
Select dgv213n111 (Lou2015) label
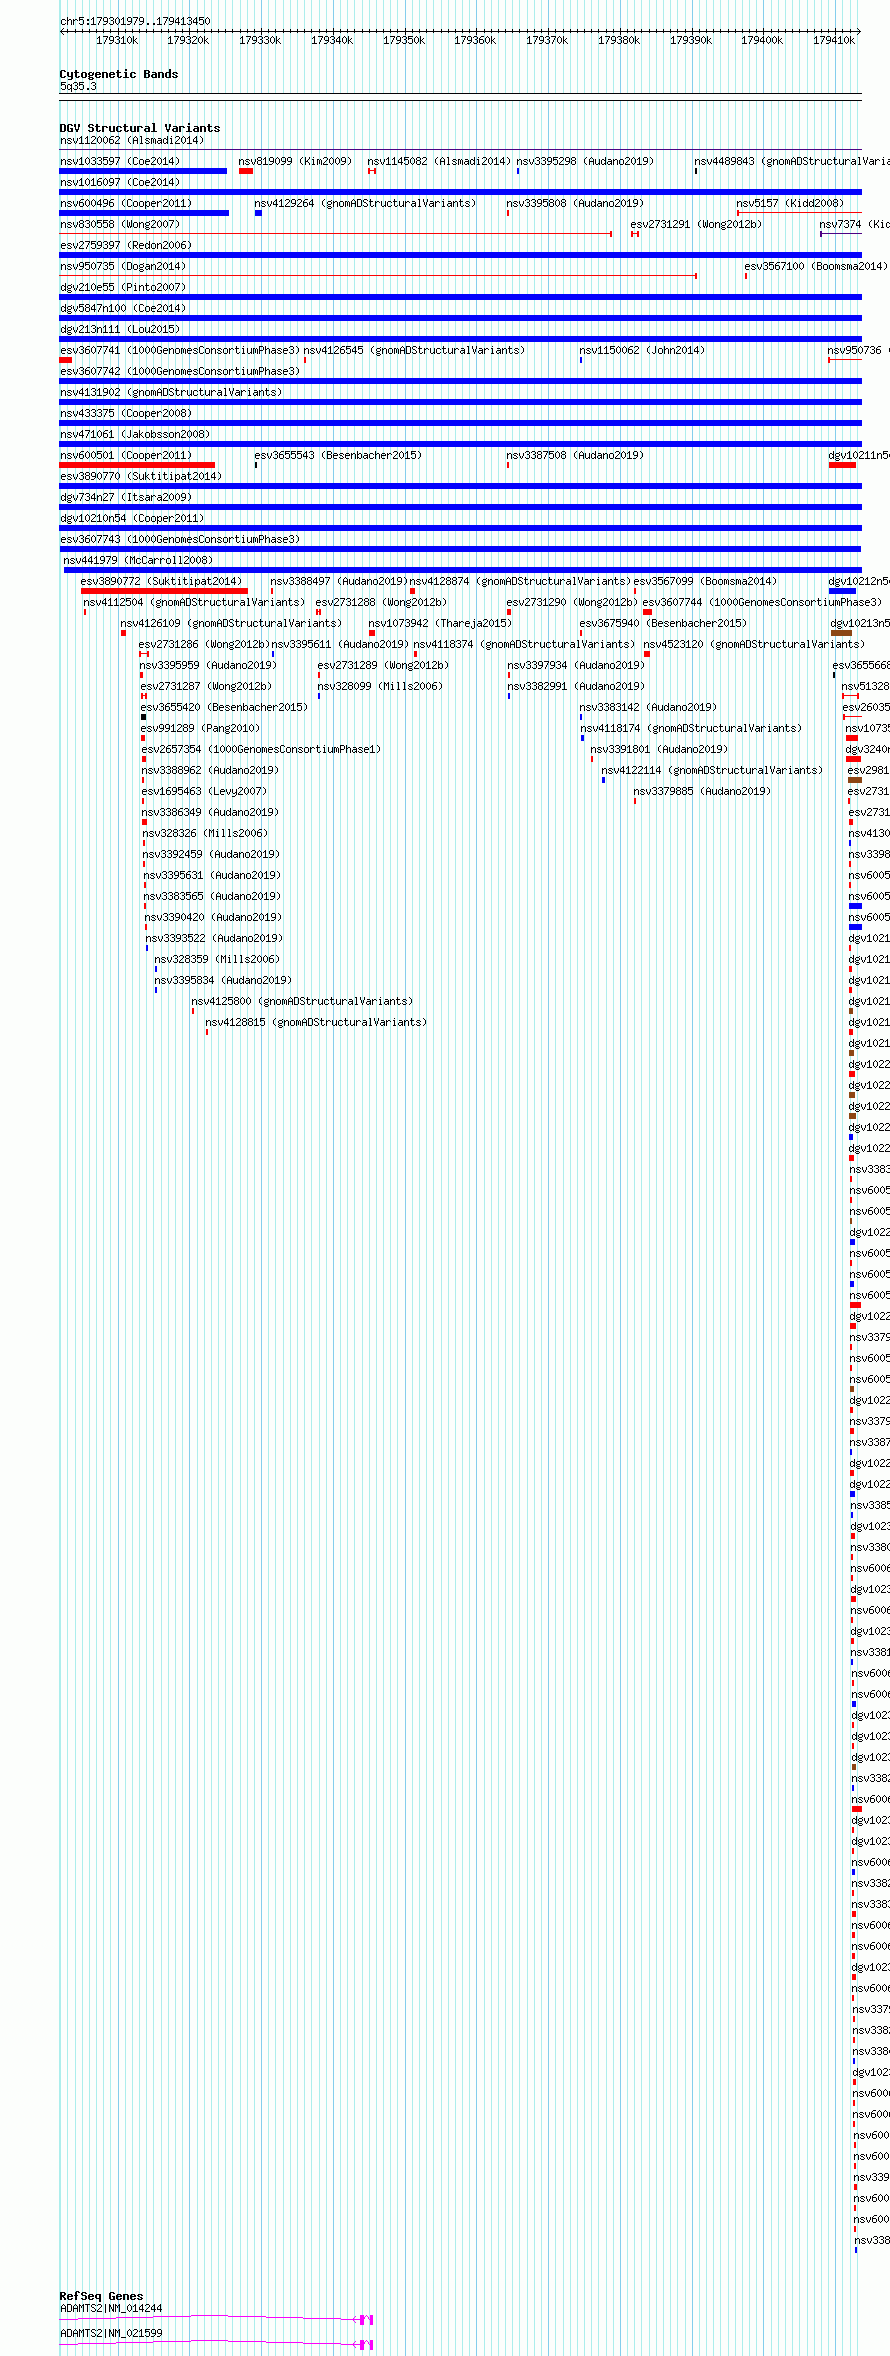click(x=120, y=330)
